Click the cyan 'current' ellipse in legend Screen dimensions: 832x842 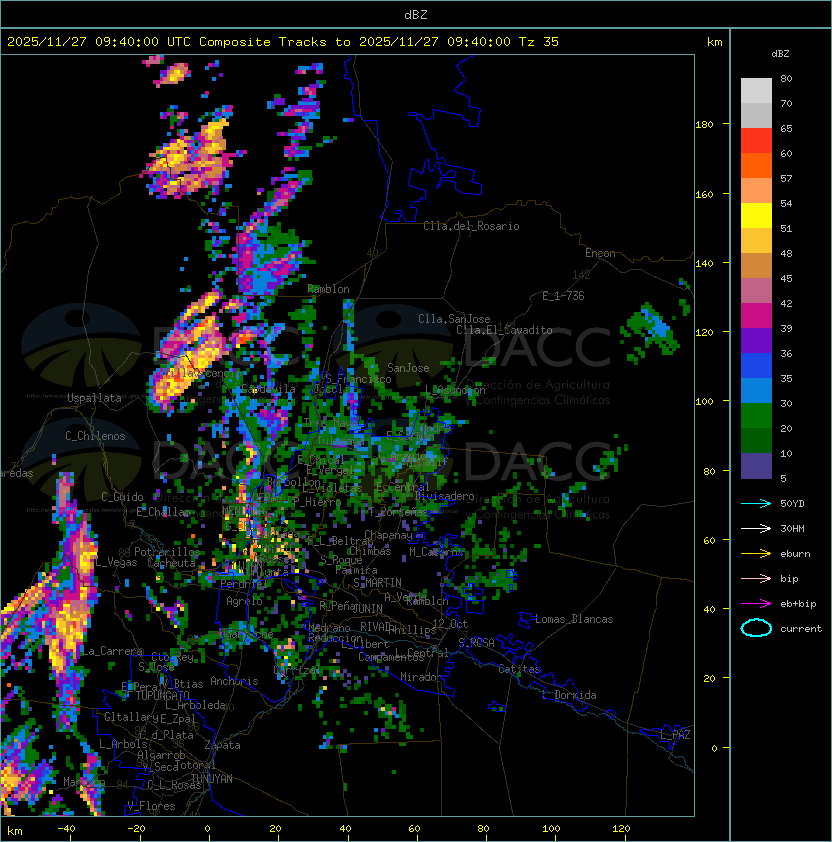756,628
